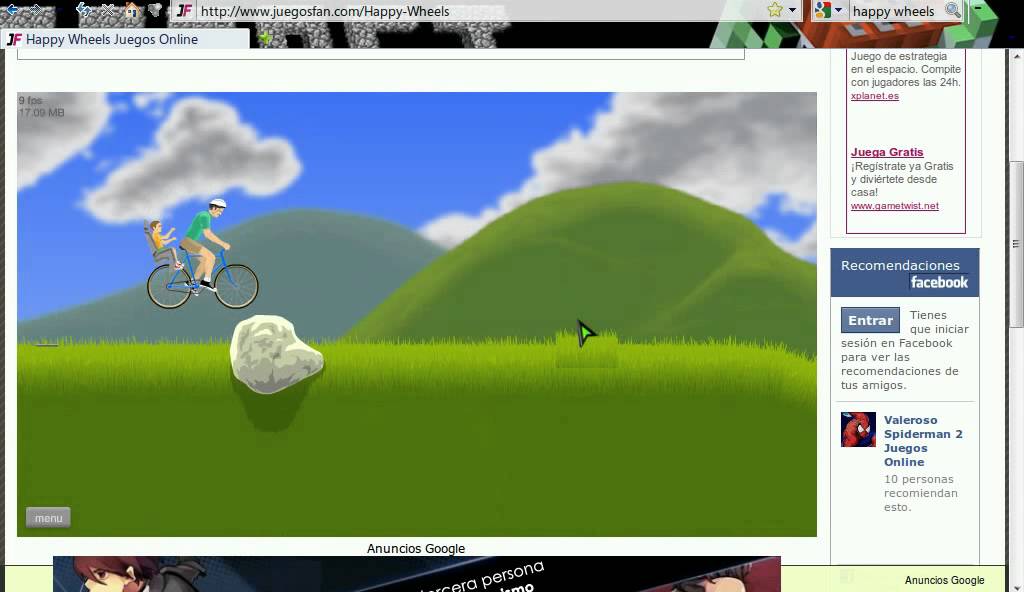Visit the www.gametwist.net link
This screenshot has height=592, width=1024.
point(895,206)
